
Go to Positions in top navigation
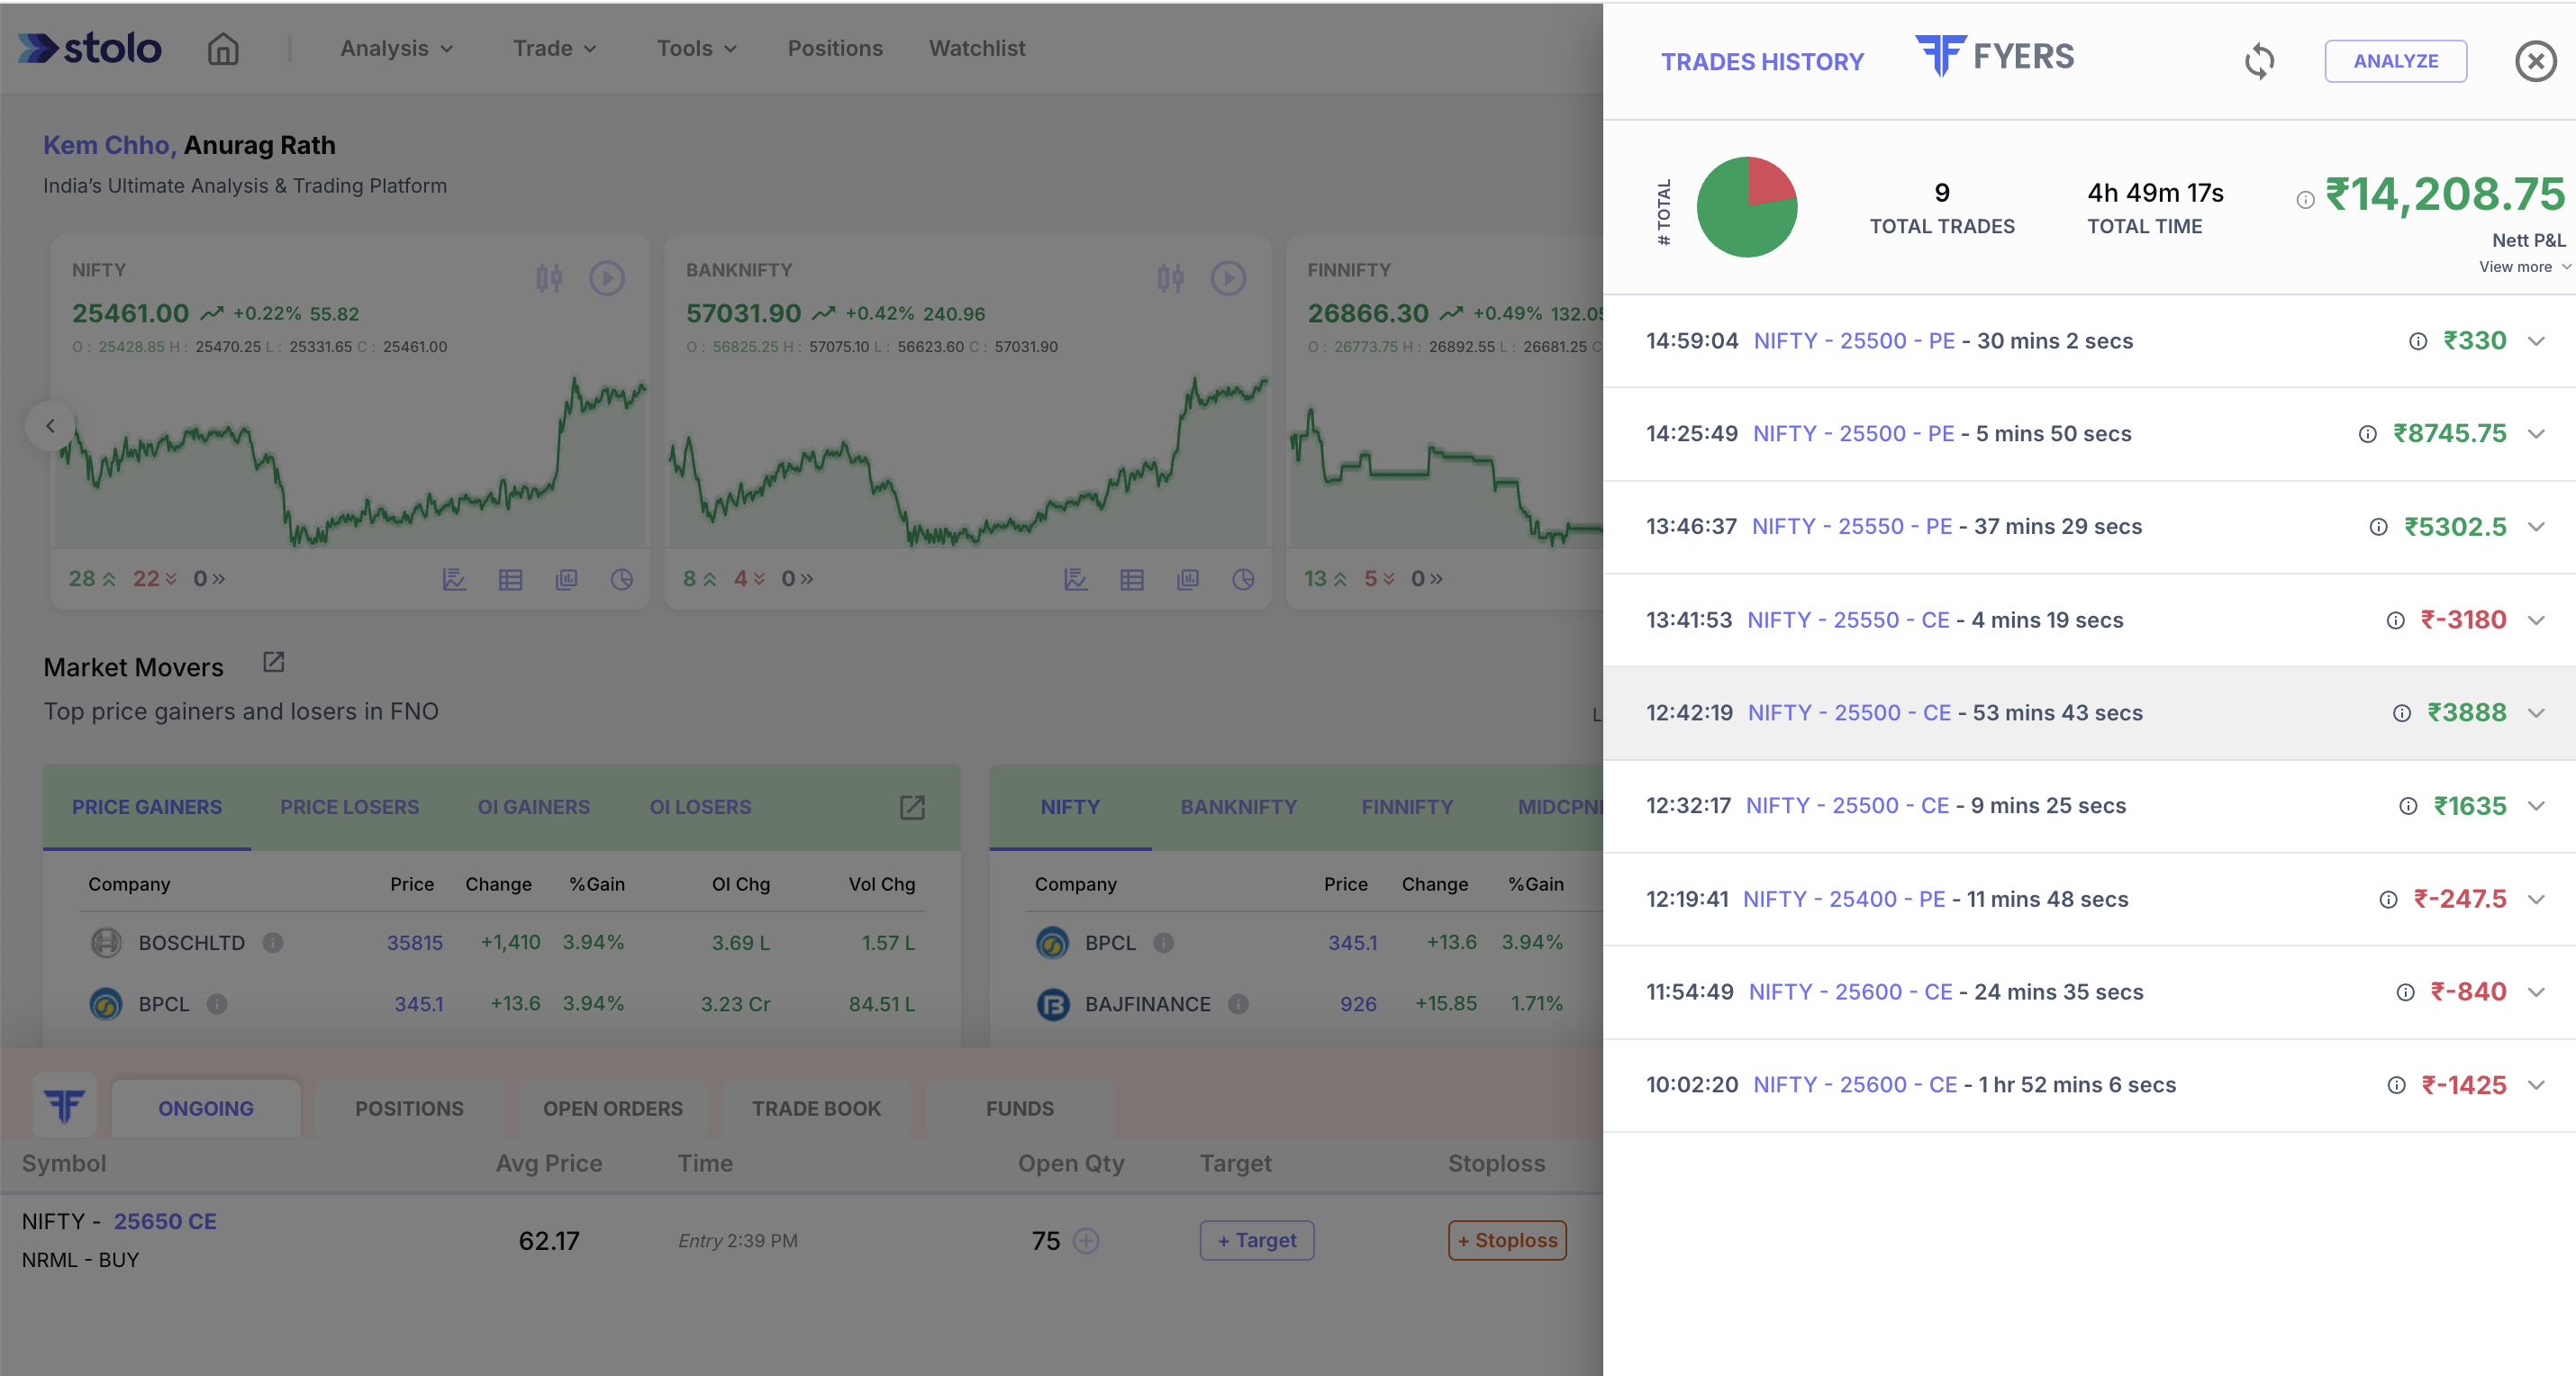tap(835, 48)
